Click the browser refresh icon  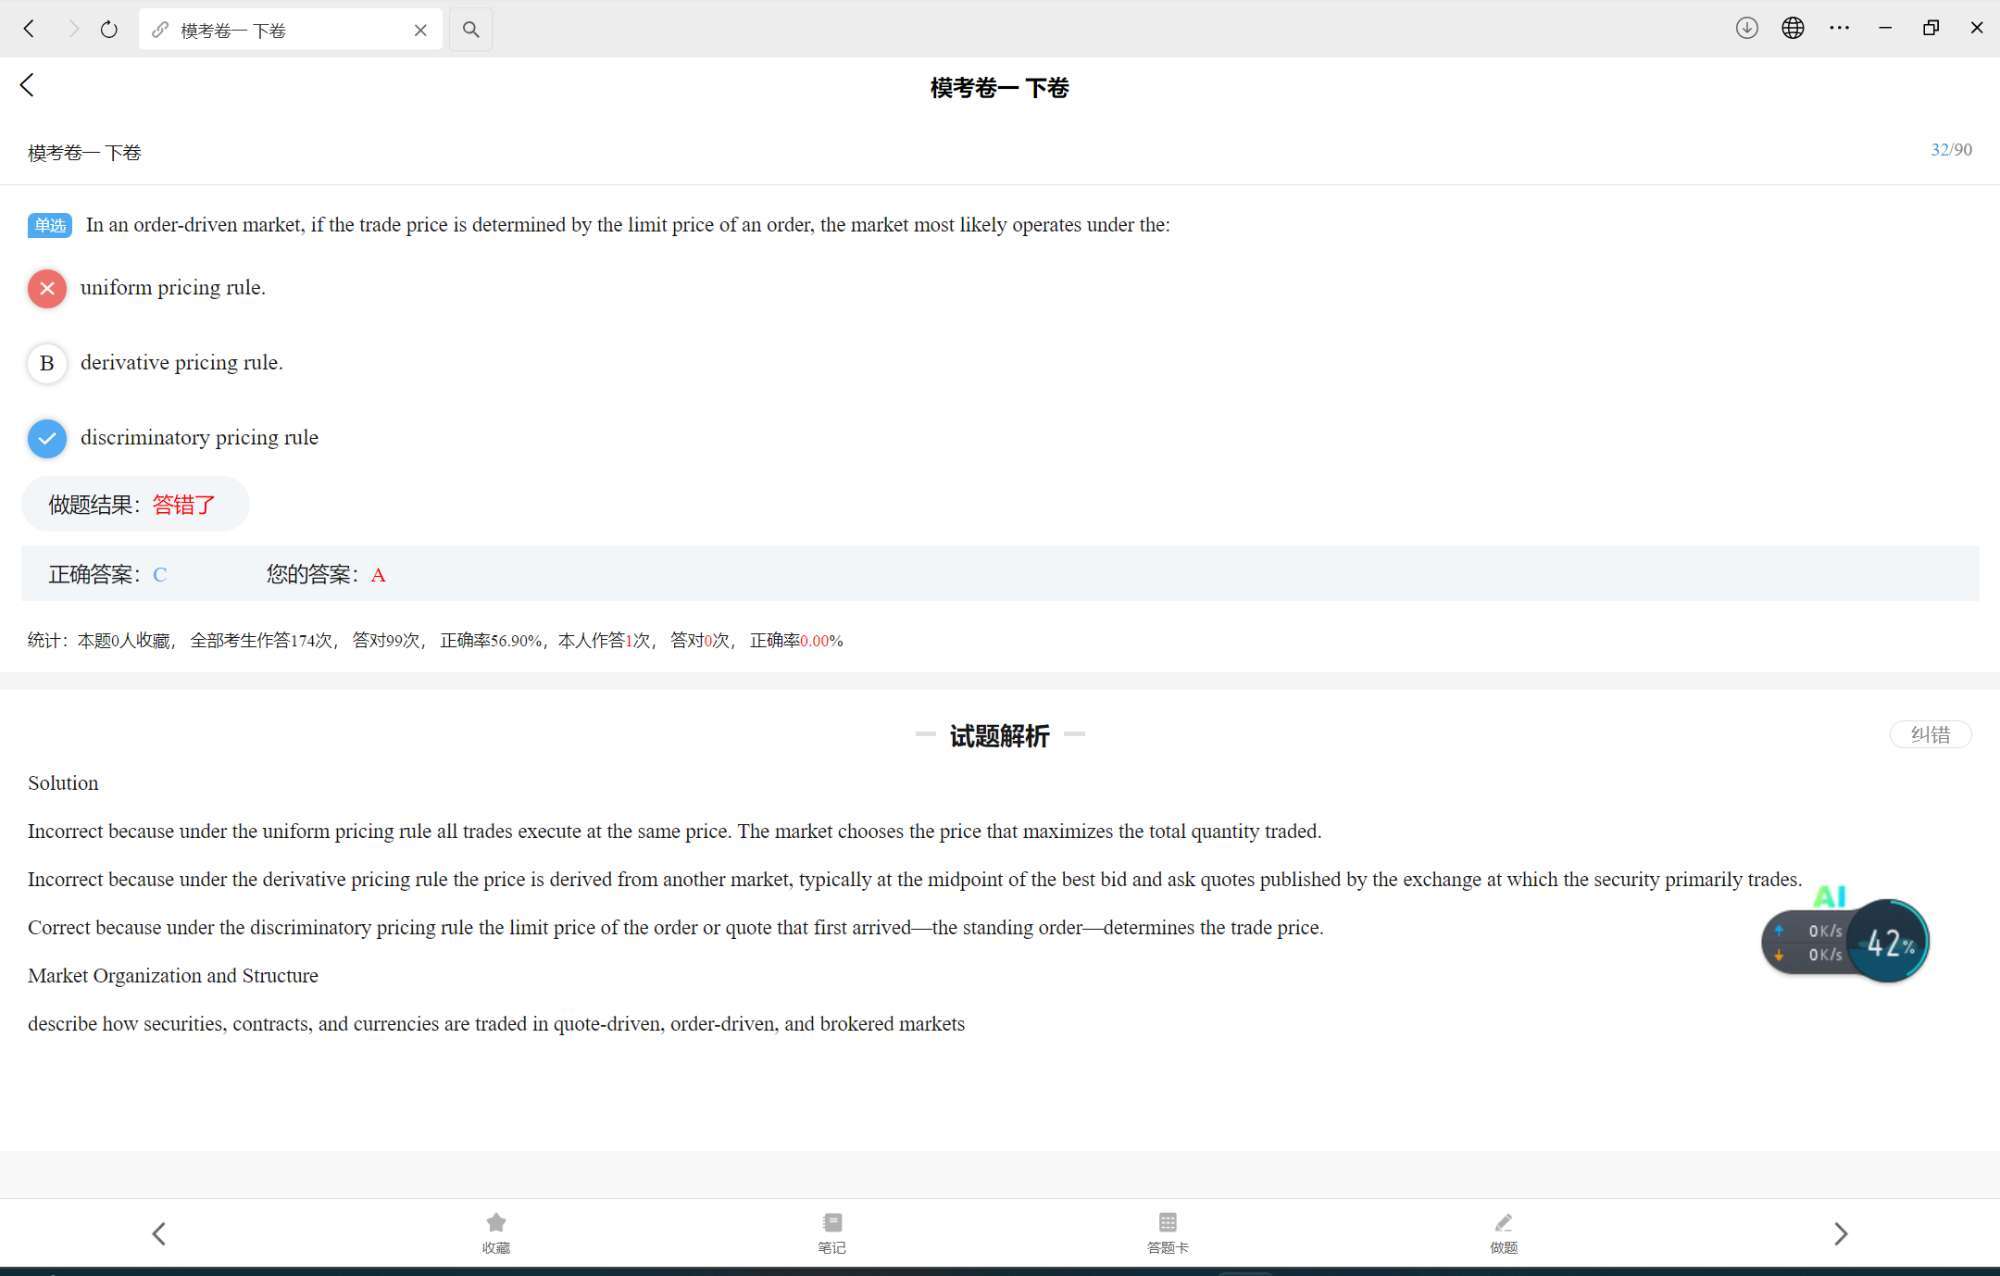point(109,29)
